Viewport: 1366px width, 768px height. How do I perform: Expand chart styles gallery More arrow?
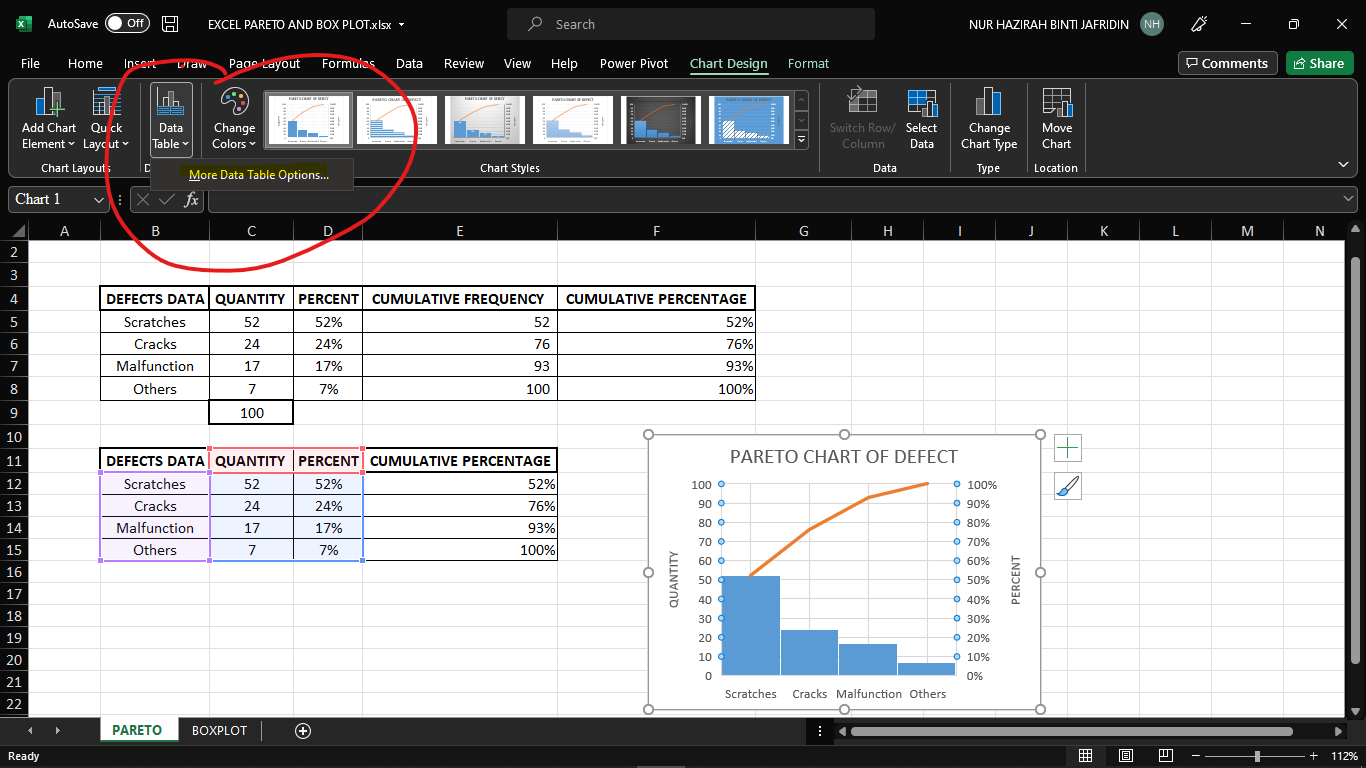coord(801,141)
